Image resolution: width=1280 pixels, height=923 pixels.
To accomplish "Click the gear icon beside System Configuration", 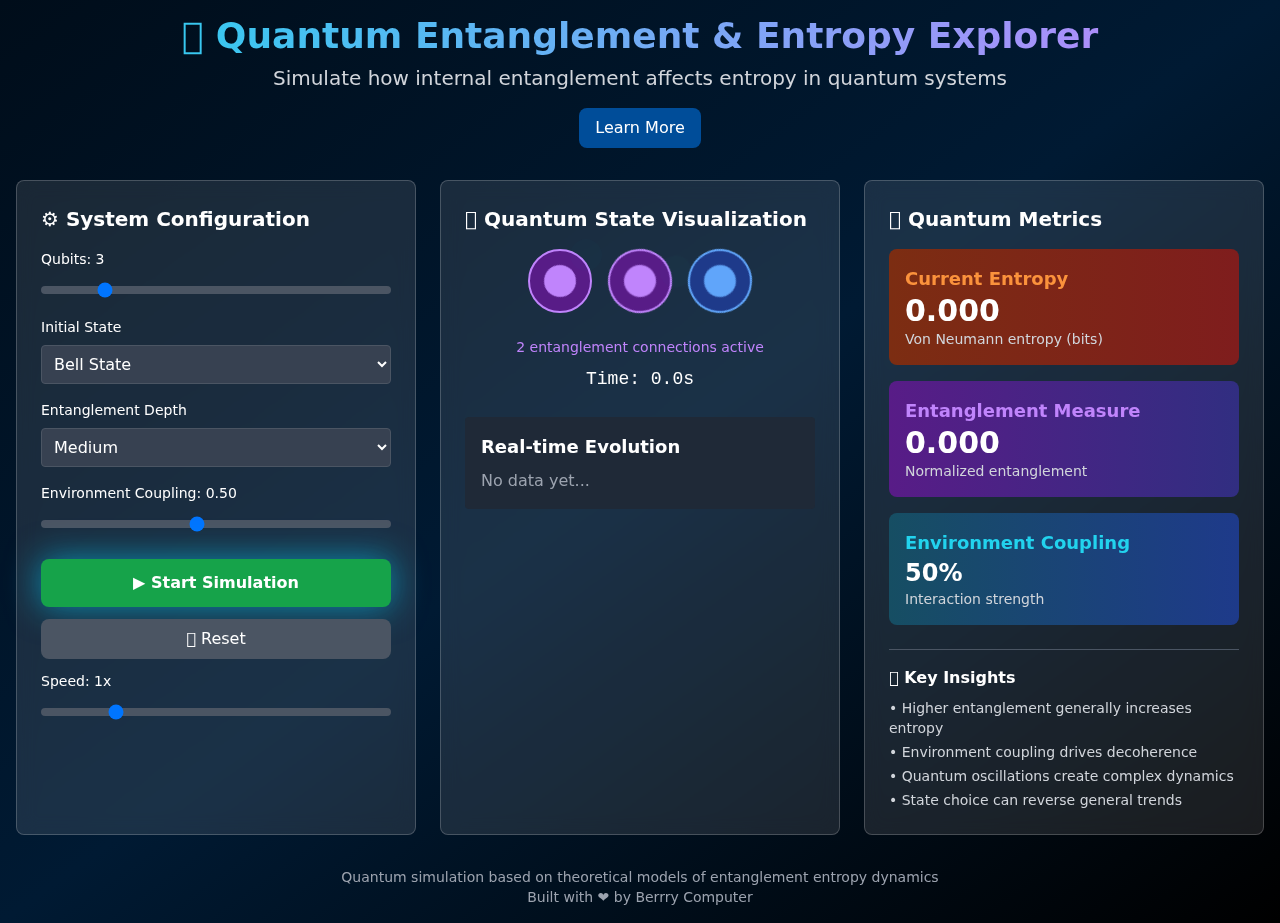I will pyautogui.click(x=48, y=219).
